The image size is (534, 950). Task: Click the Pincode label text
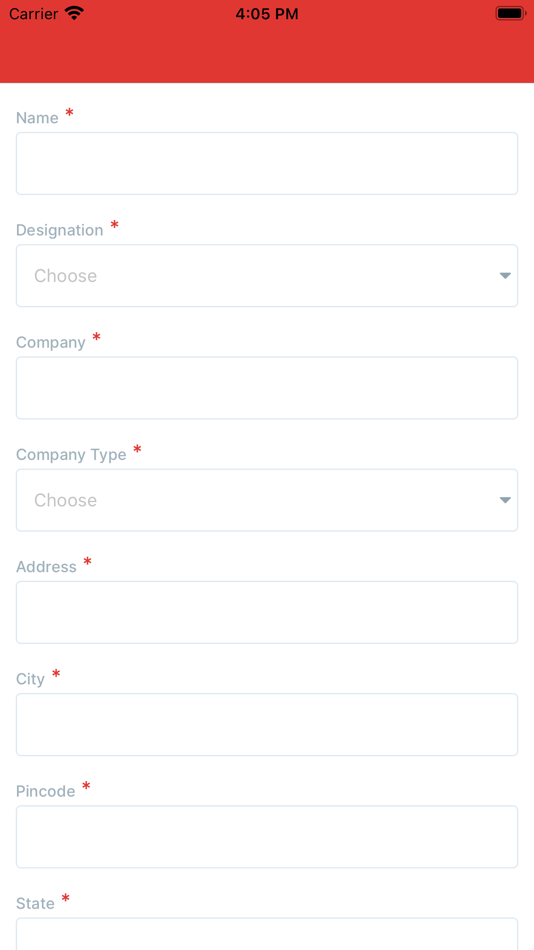point(45,791)
